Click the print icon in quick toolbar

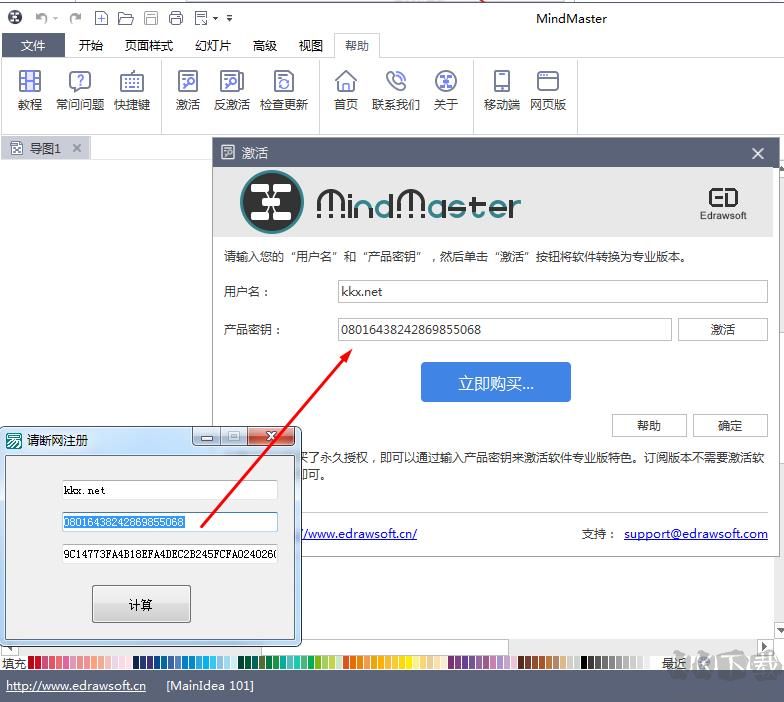tap(176, 18)
